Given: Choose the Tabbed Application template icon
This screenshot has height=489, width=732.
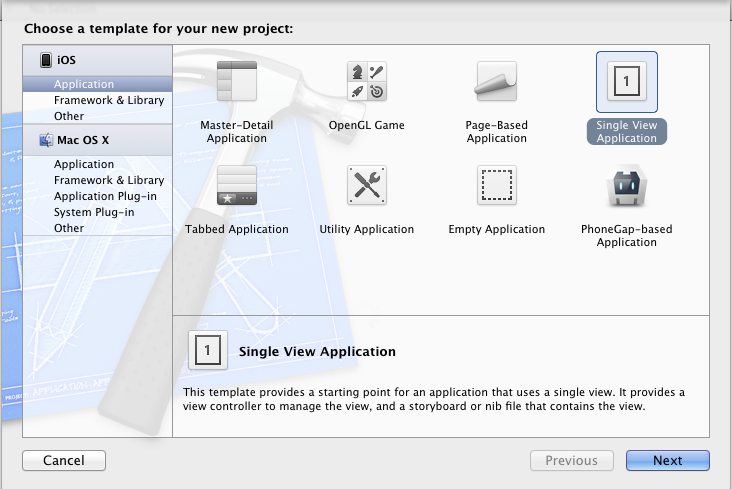Looking at the screenshot, I should (237, 185).
